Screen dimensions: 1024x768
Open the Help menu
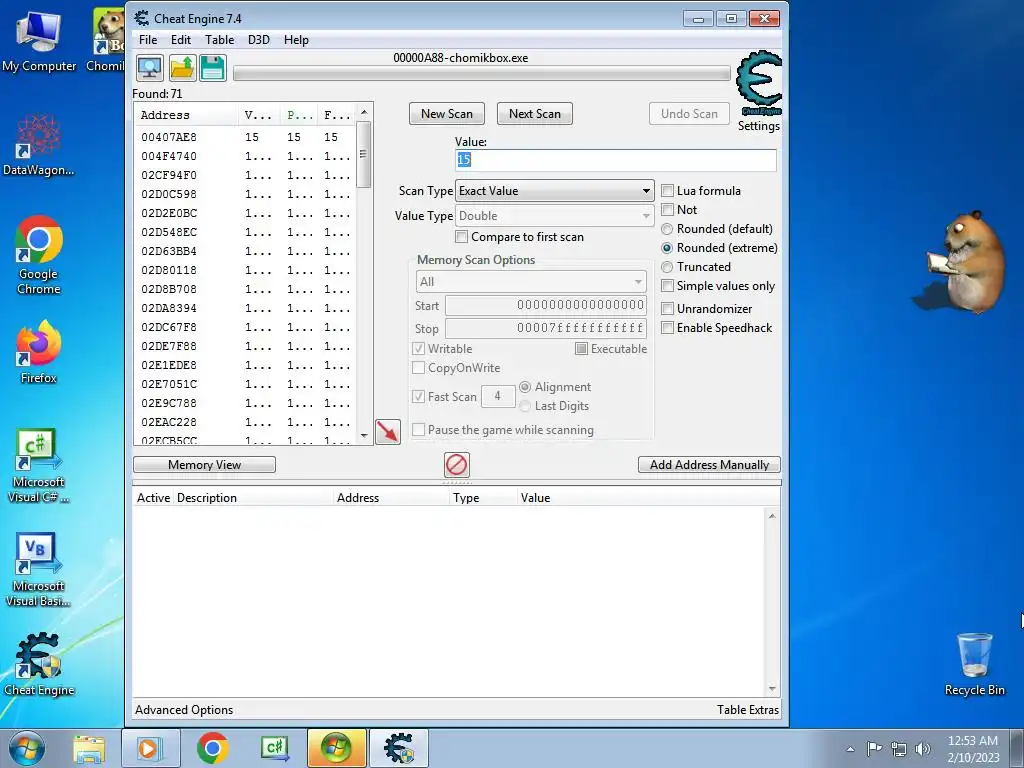pyautogui.click(x=296, y=40)
